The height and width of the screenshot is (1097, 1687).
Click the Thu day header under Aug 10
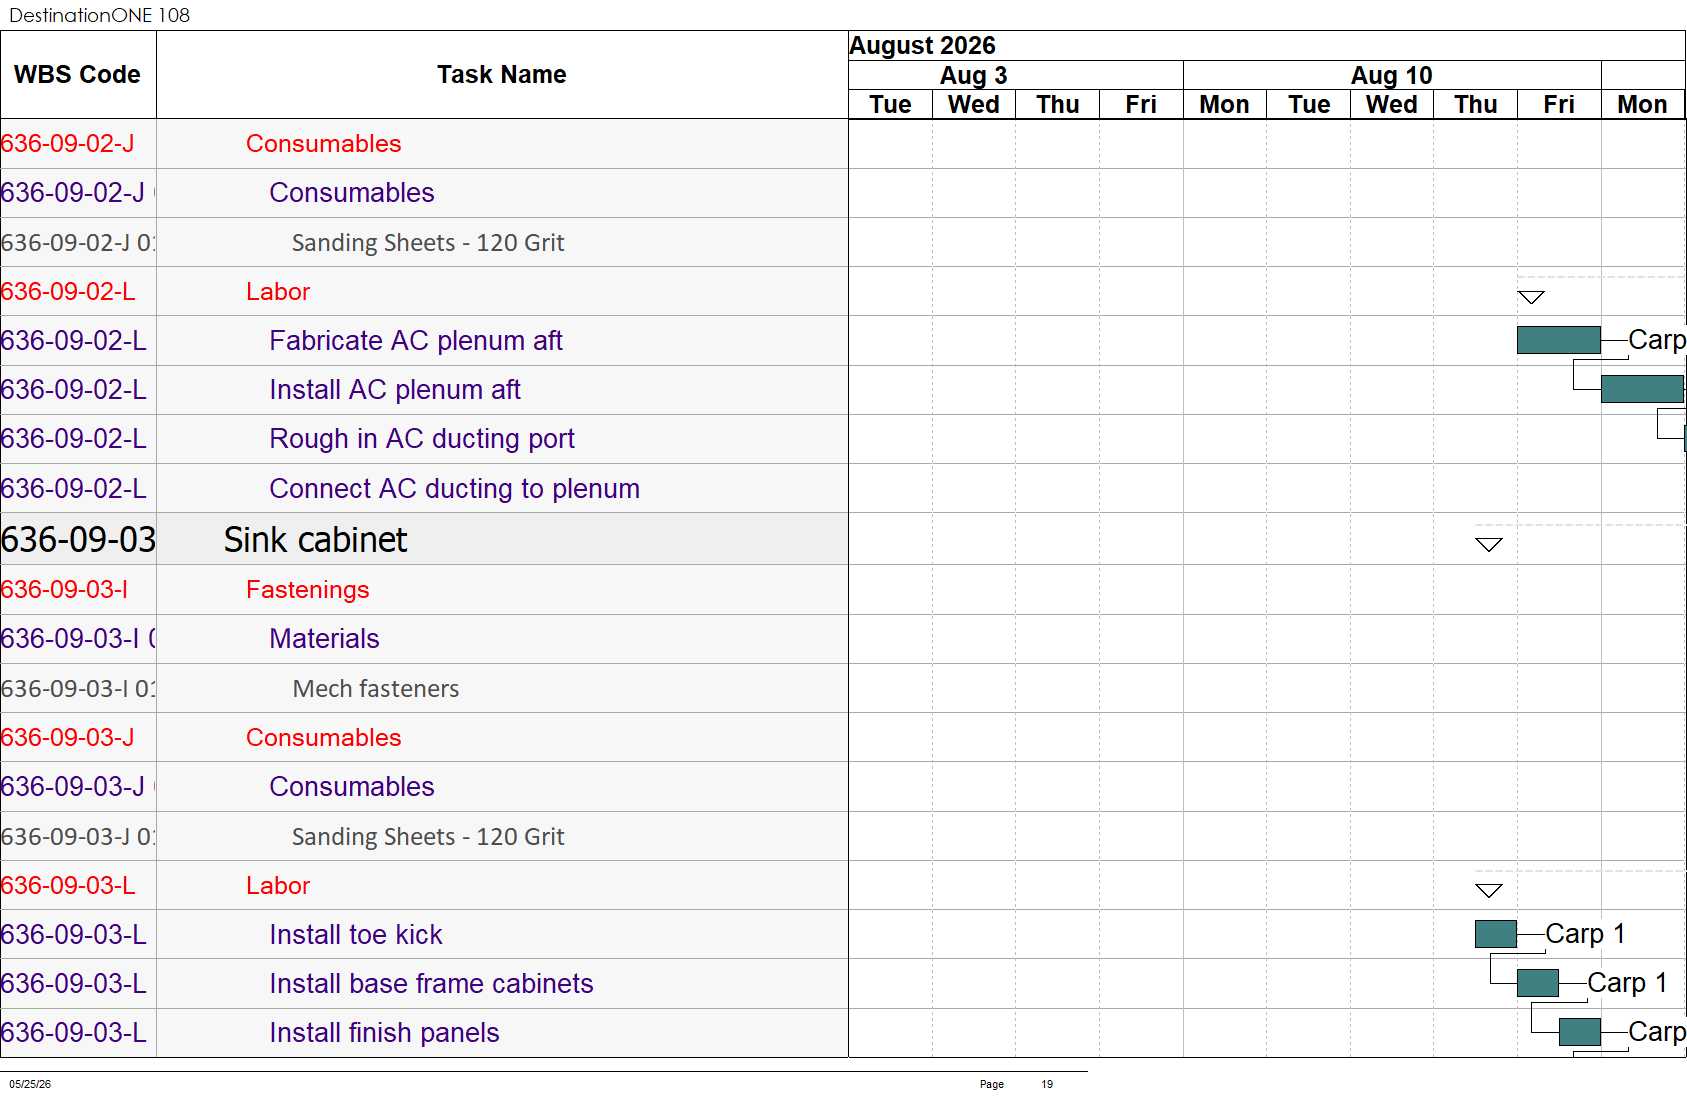coord(1476,105)
